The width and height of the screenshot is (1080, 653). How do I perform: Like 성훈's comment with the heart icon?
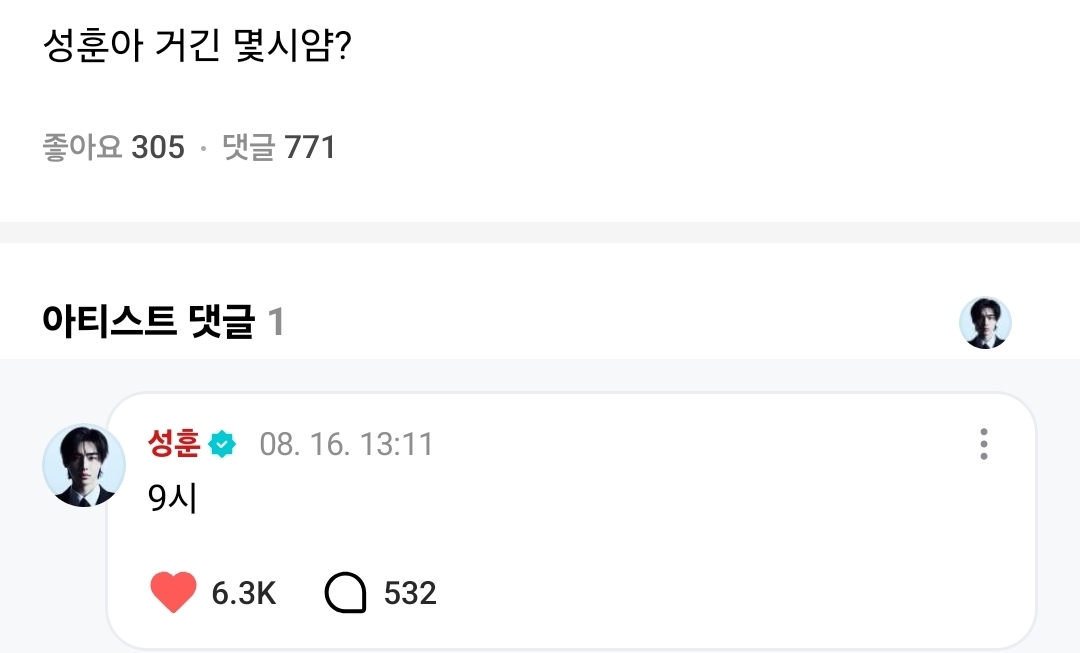pos(173,593)
